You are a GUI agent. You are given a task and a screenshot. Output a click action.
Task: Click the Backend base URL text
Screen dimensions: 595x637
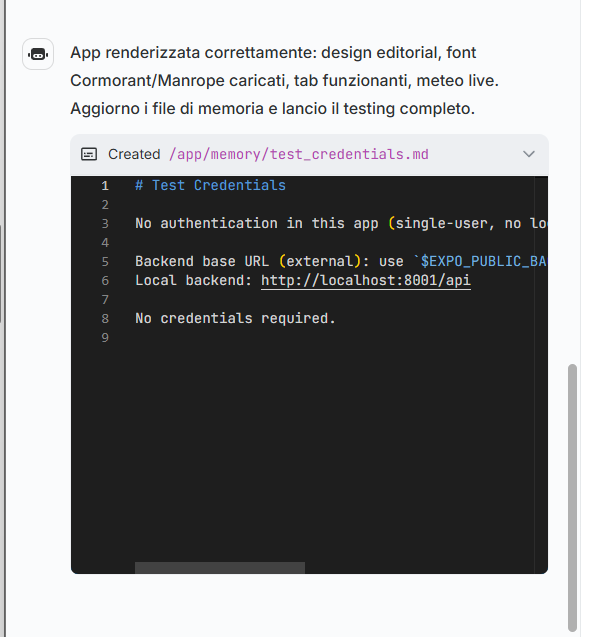[x=202, y=261]
